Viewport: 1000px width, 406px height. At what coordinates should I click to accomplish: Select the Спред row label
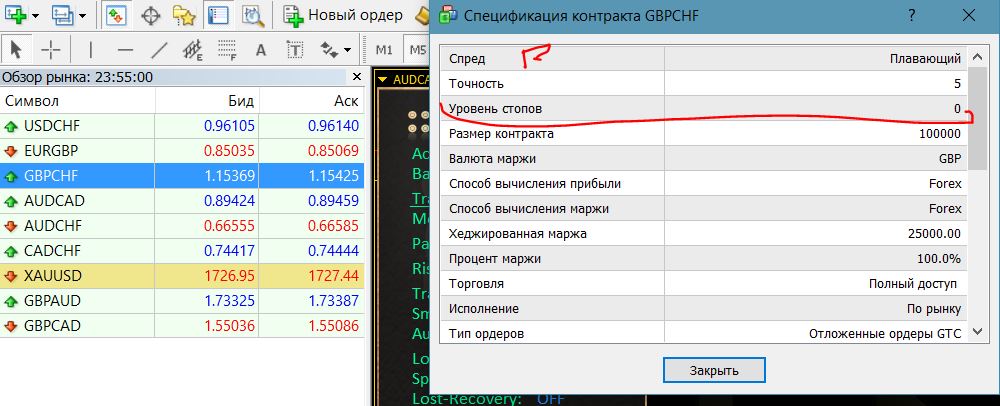pyautogui.click(x=467, y=59)
